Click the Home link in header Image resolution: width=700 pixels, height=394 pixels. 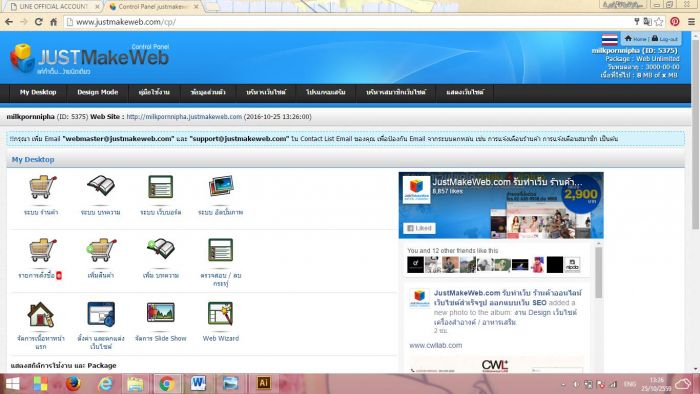pos(635,39)
